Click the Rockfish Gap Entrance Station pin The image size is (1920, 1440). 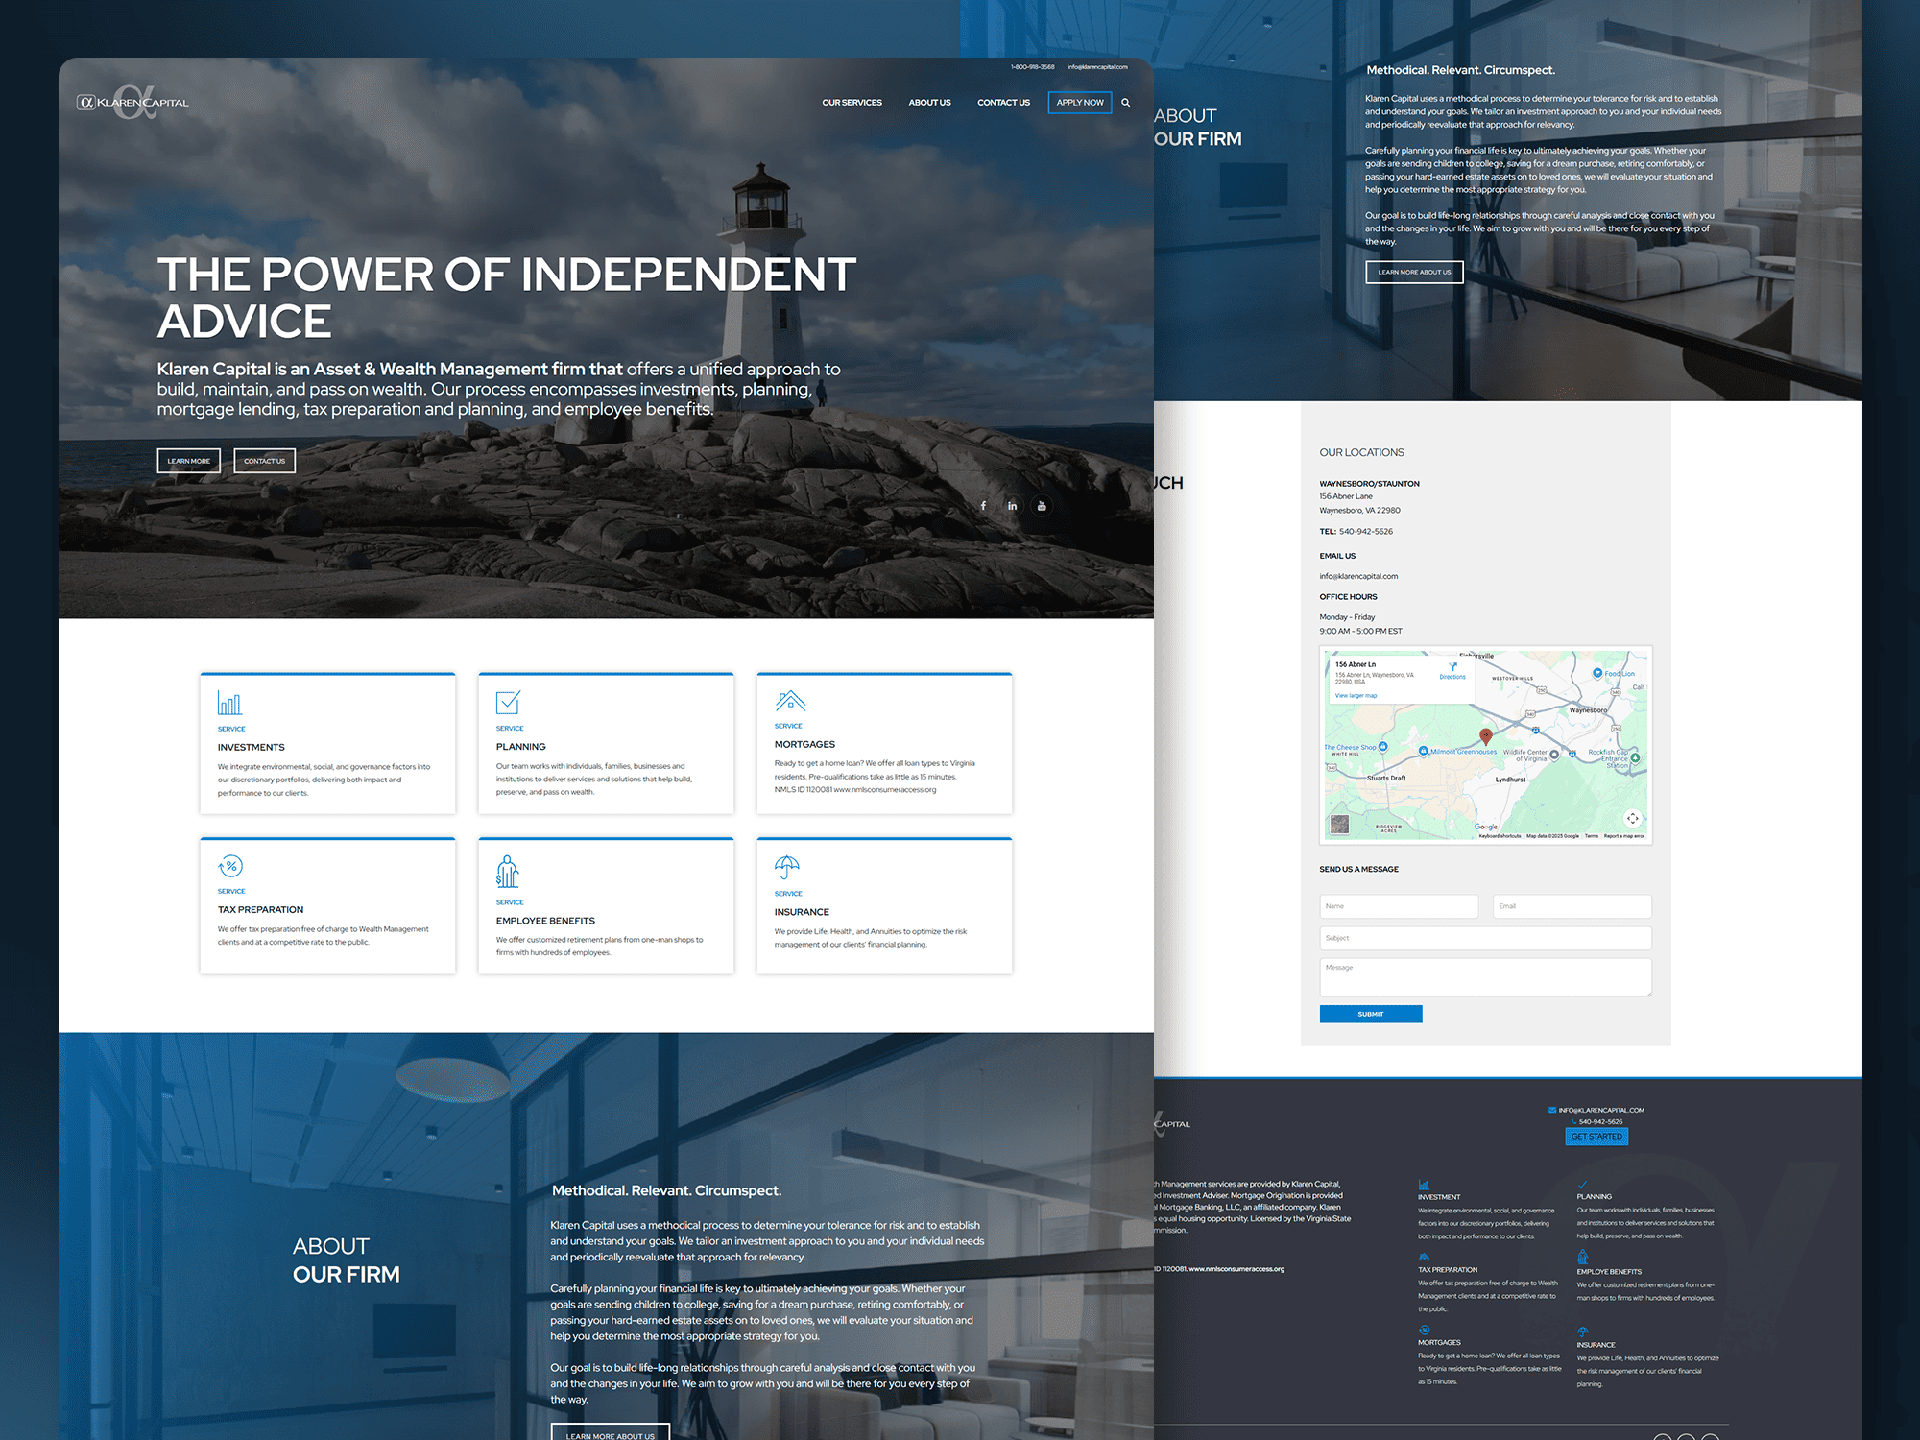coord(1635,758)
